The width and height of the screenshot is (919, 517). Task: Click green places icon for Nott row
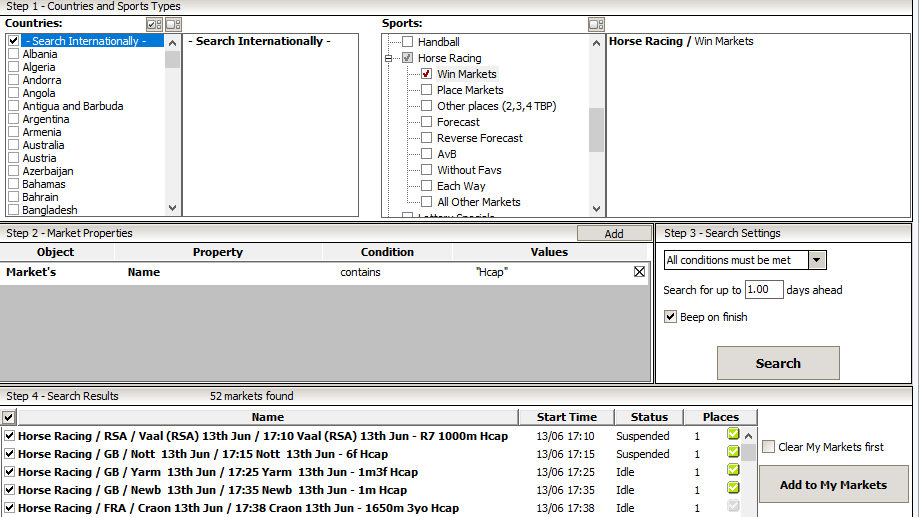[733, 452]
